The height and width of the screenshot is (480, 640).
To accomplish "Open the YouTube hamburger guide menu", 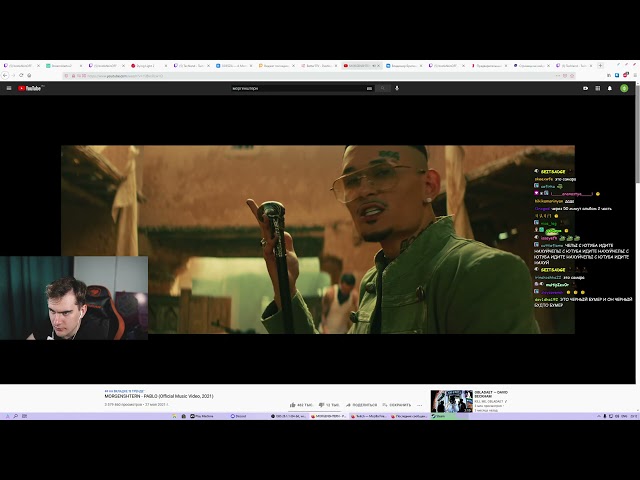I will coord(9,88).
